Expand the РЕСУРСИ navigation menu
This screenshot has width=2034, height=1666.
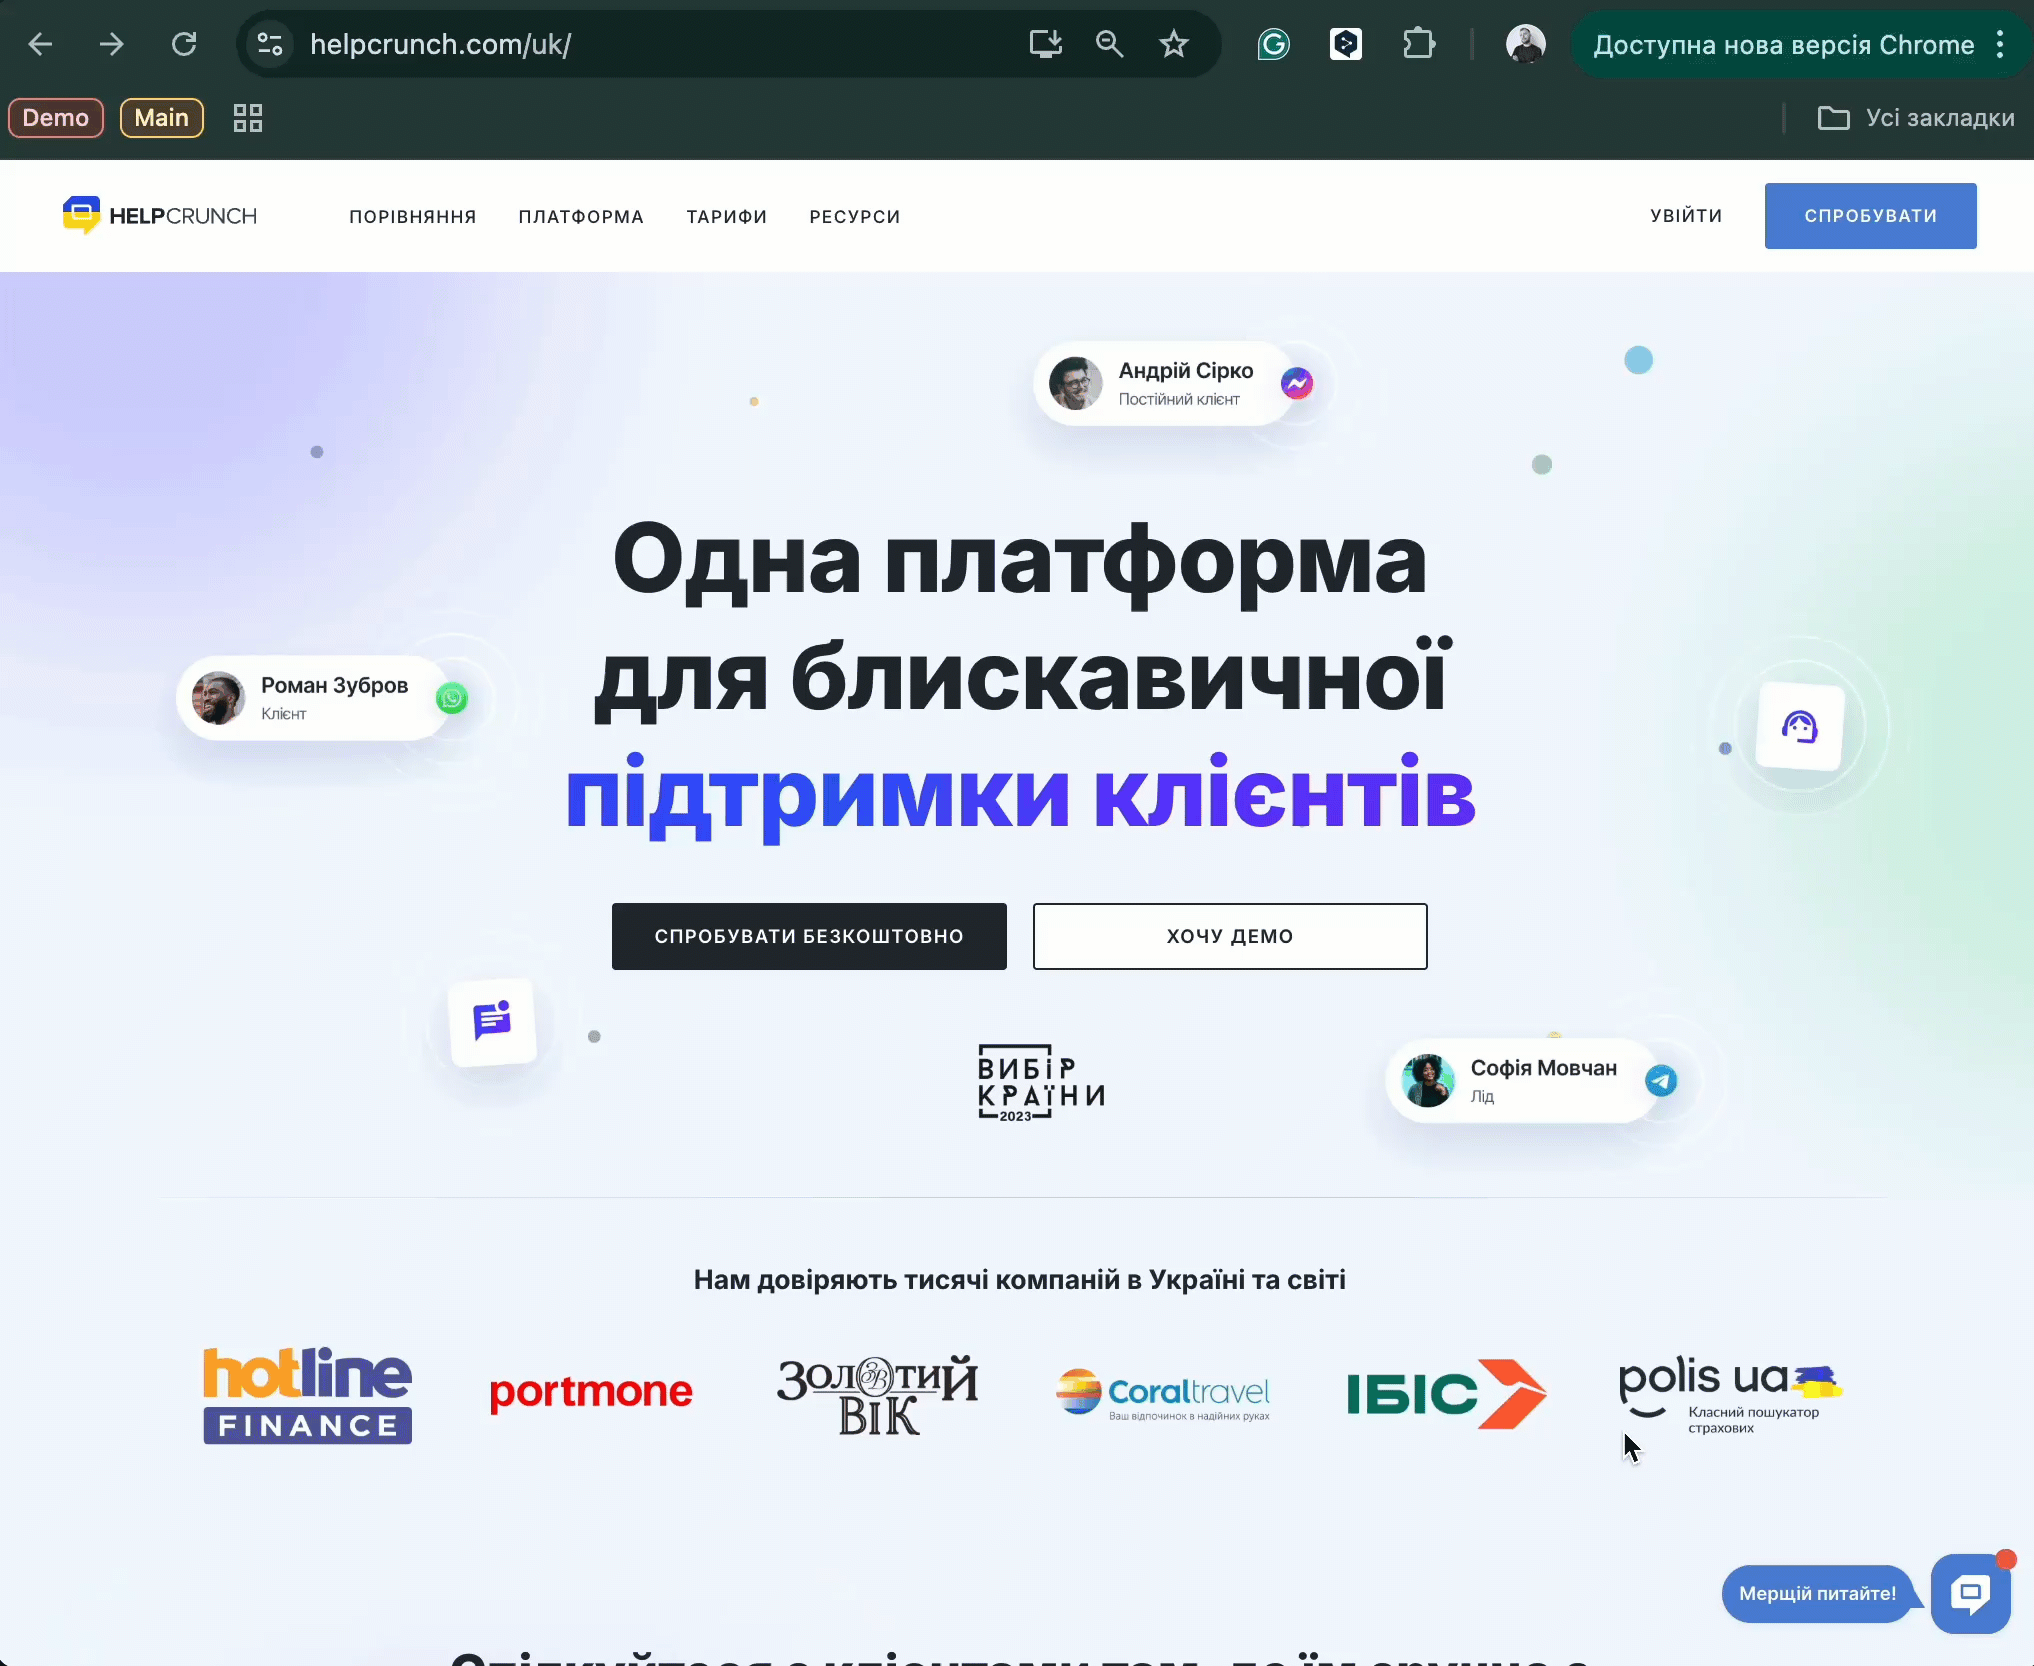pyautogui.click(x=855, y=217)
